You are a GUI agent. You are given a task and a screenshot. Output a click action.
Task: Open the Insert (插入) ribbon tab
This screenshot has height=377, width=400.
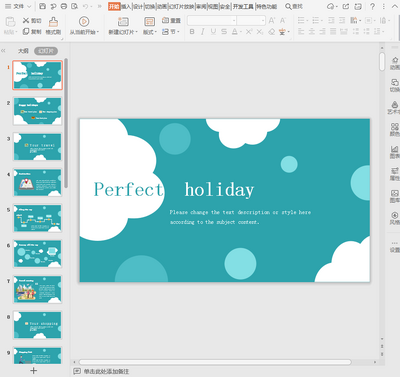point(126,6)
